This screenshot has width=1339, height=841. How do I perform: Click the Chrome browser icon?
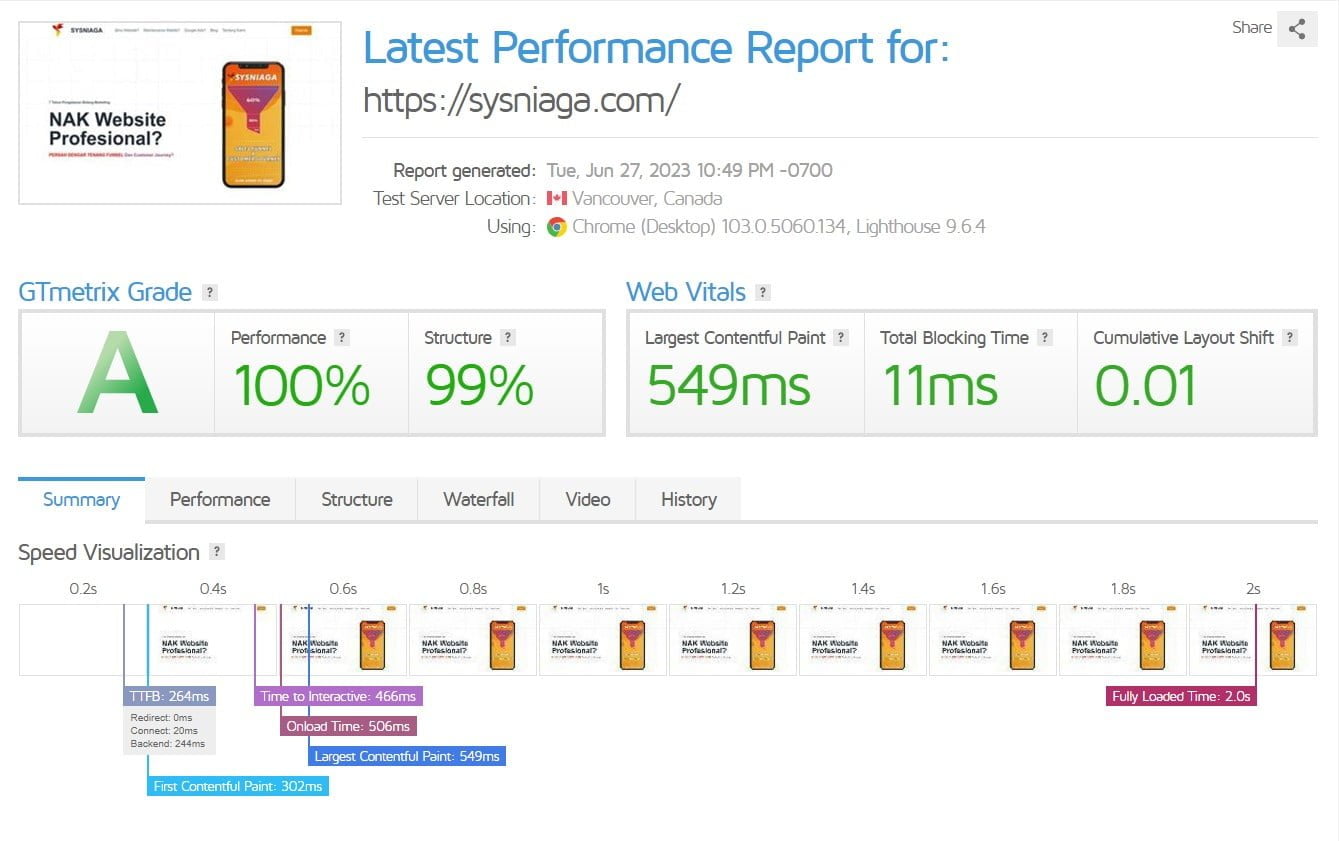(x=556, y=227)
